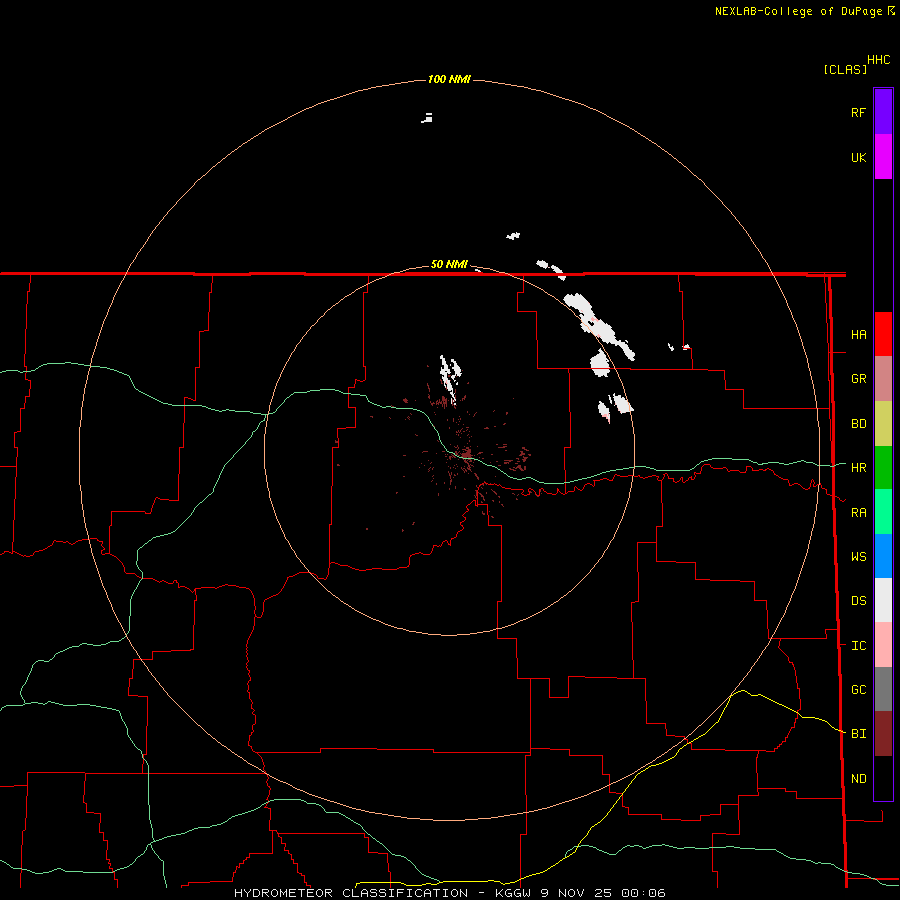Click the HR legend label

coord(858,468)
